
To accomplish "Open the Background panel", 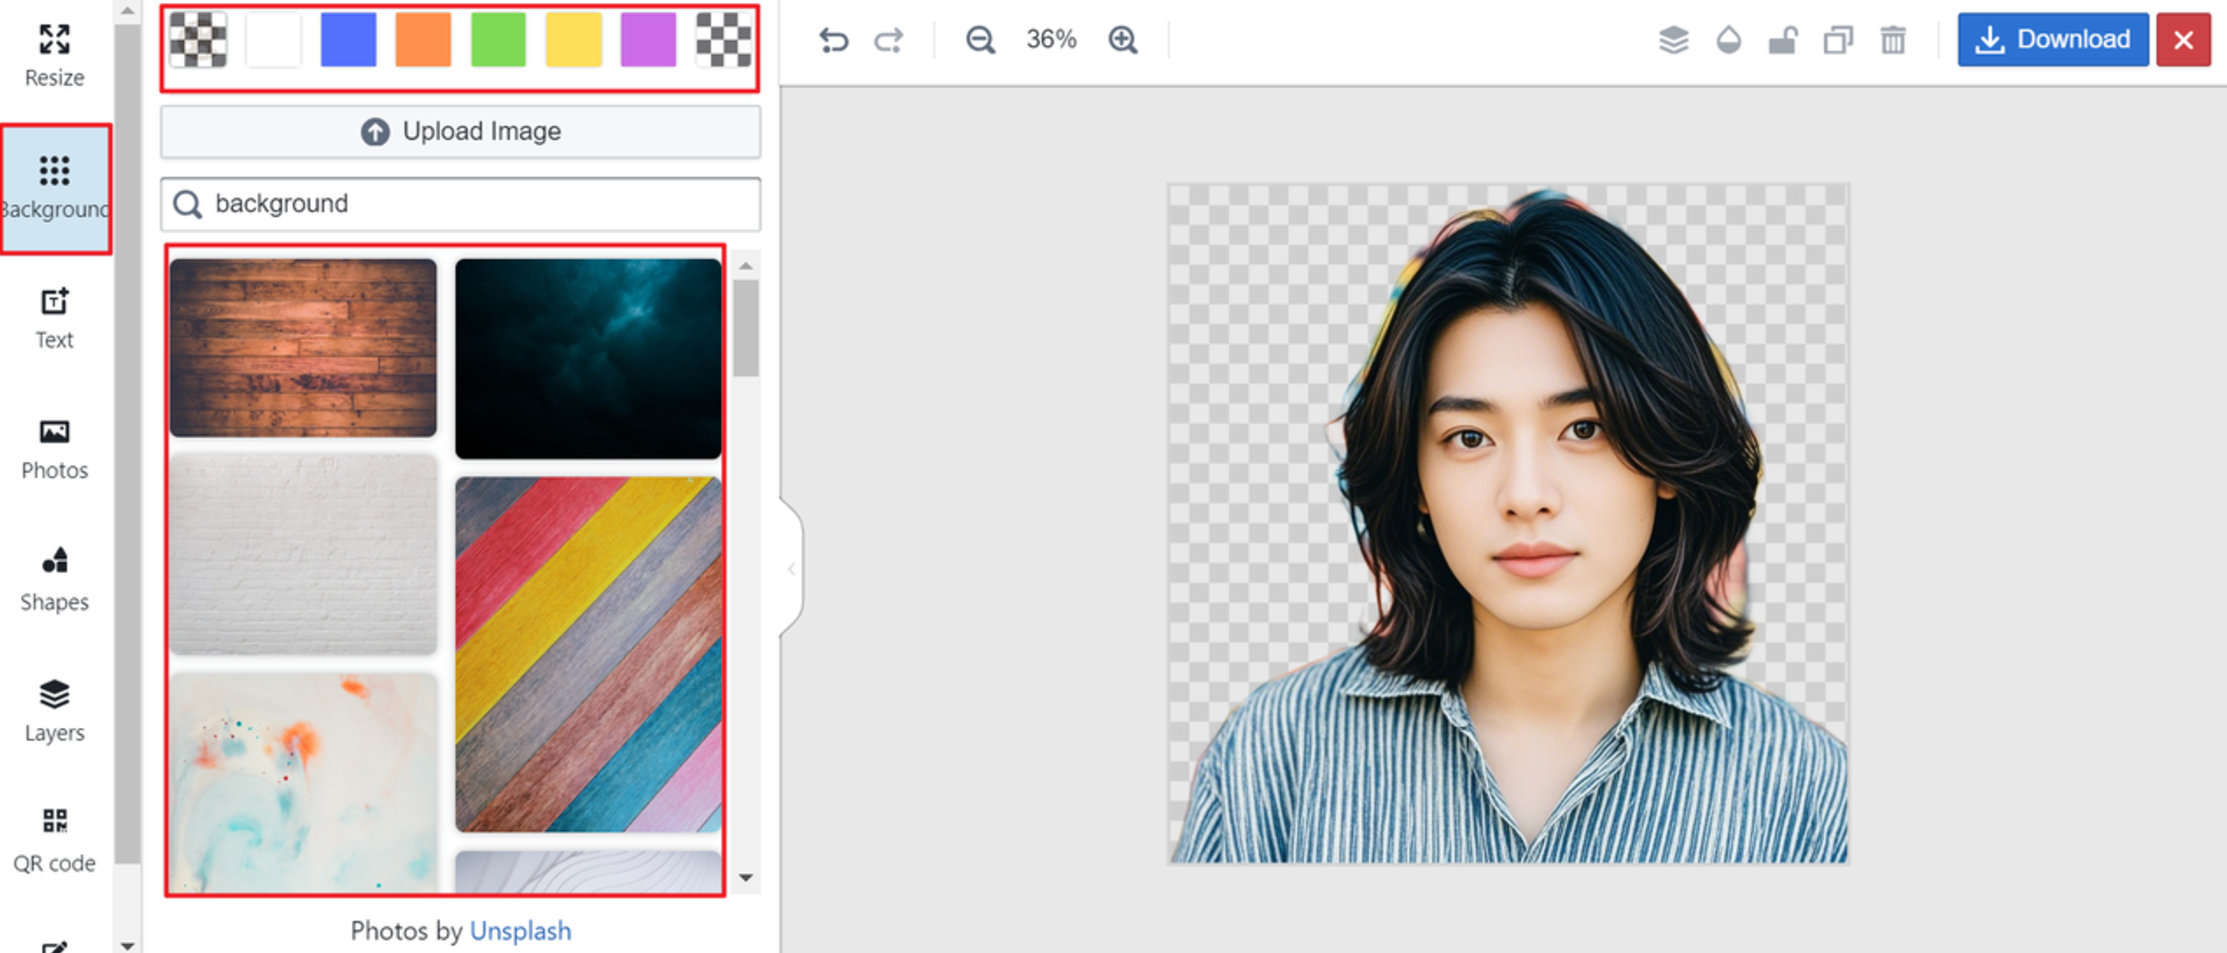I will [54, 188].
